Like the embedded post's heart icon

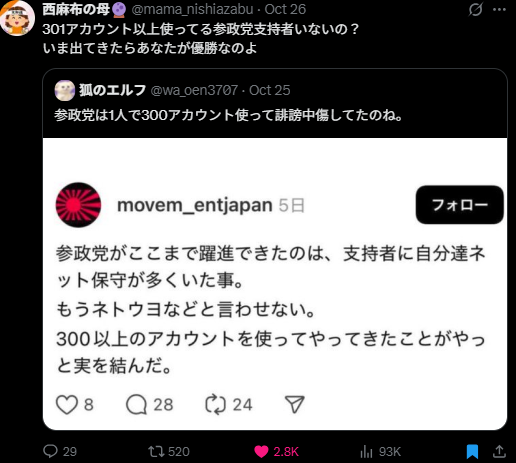click(x=67, y=405)
